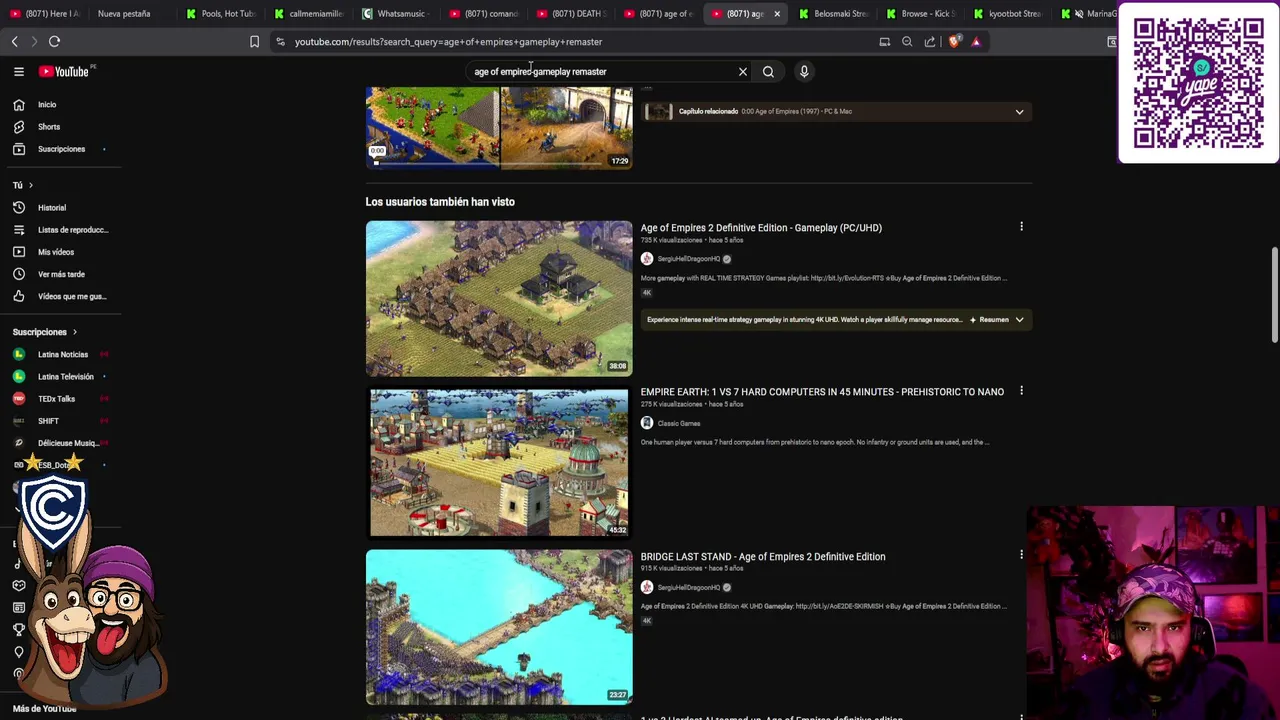Click the Resumen summary label
The height and width of the screenshot is (720, 1280).
click(x=993, y=320)
